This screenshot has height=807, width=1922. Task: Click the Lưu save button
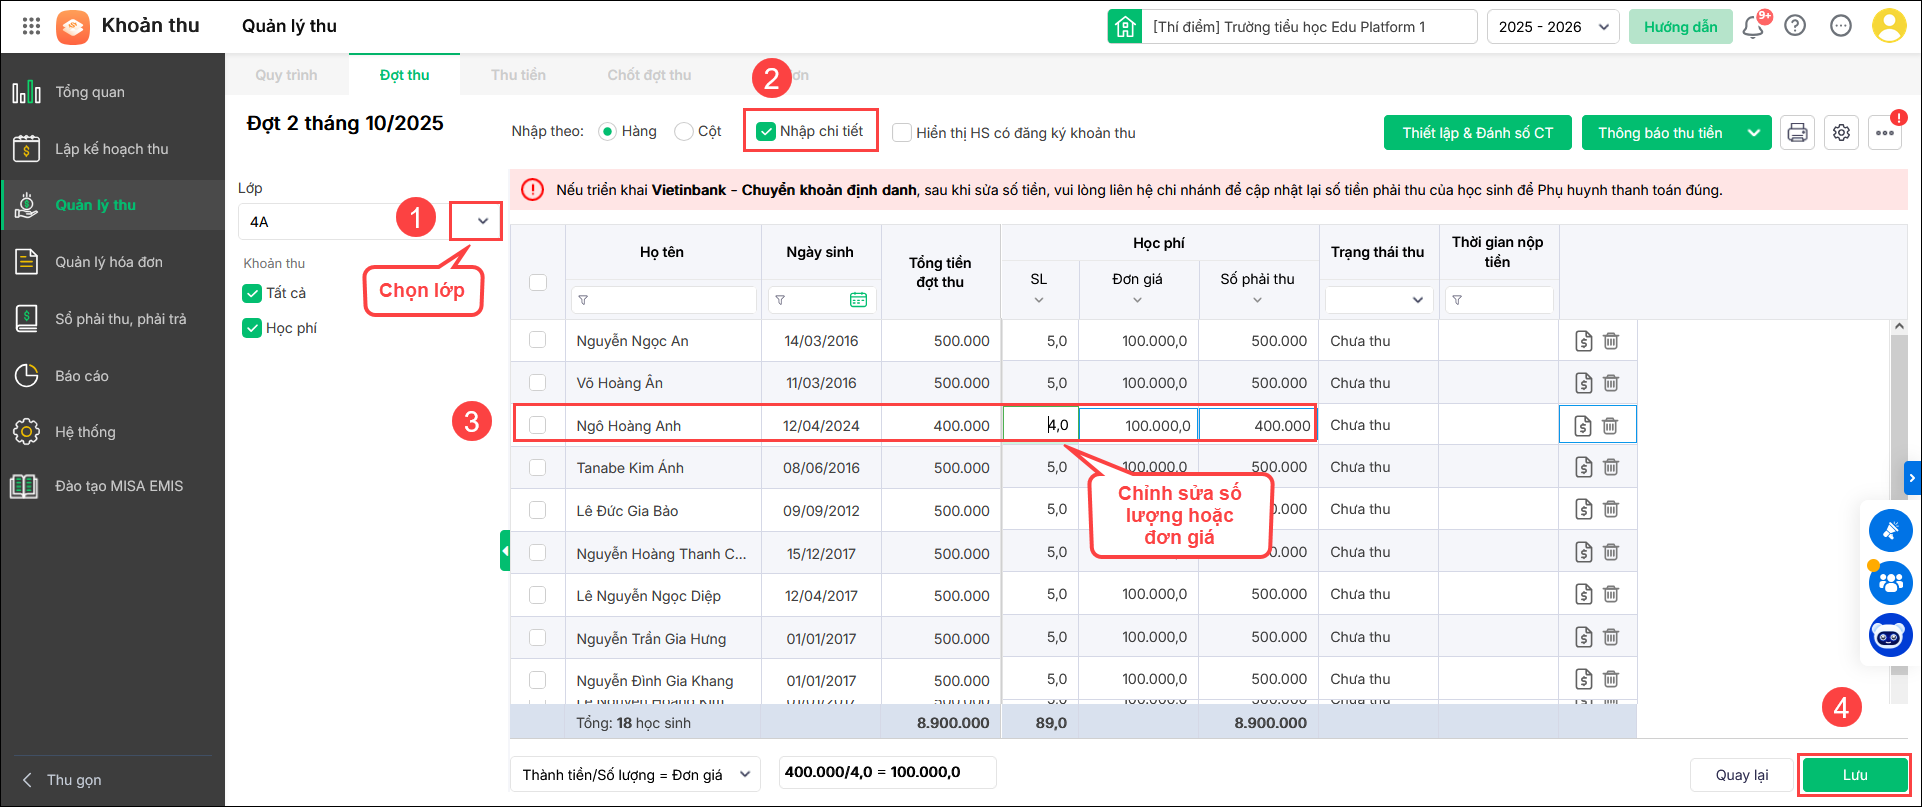pyautogui.click(x=1854, y=775)
